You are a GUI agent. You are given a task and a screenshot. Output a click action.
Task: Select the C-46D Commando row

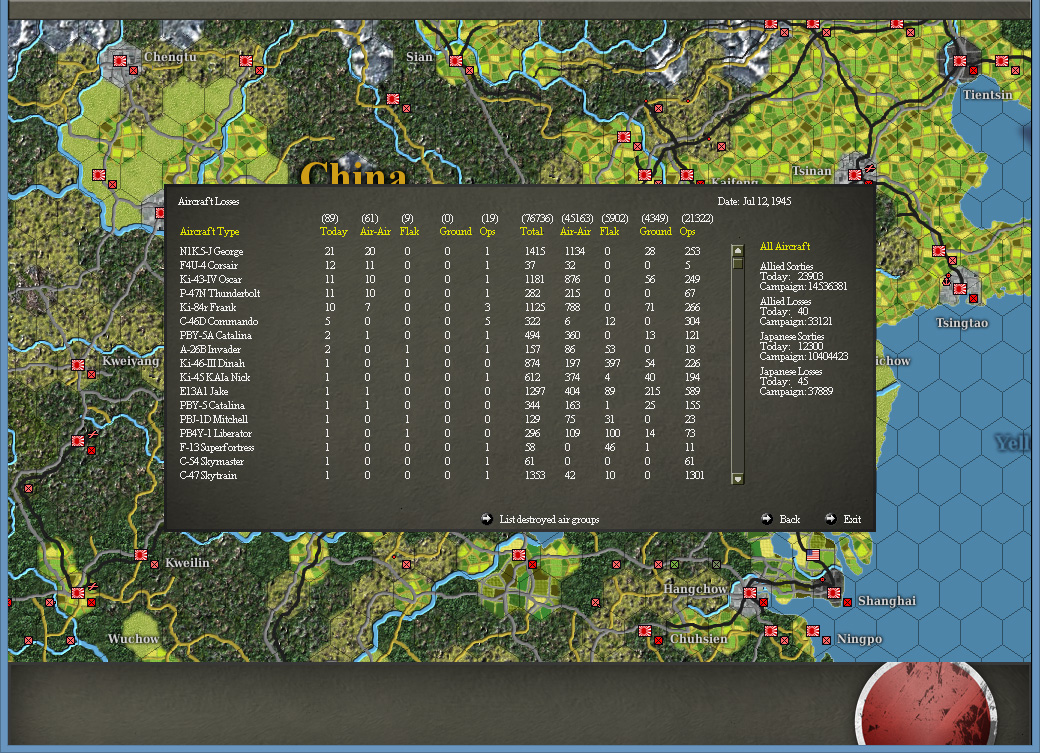(441, 321)
